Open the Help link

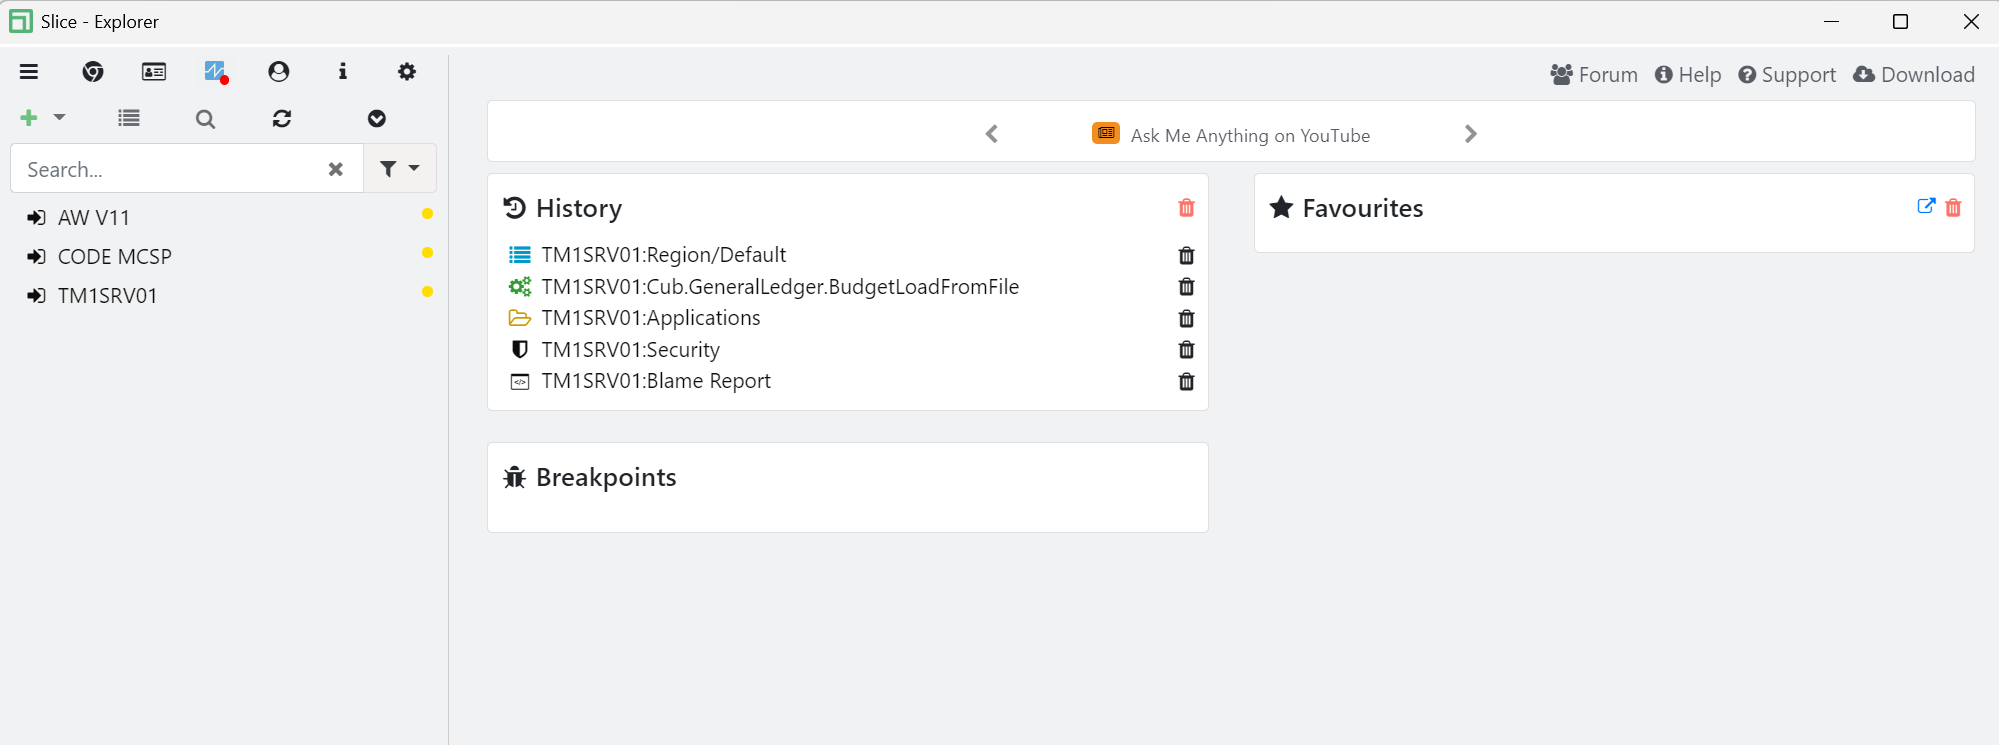1688,75
